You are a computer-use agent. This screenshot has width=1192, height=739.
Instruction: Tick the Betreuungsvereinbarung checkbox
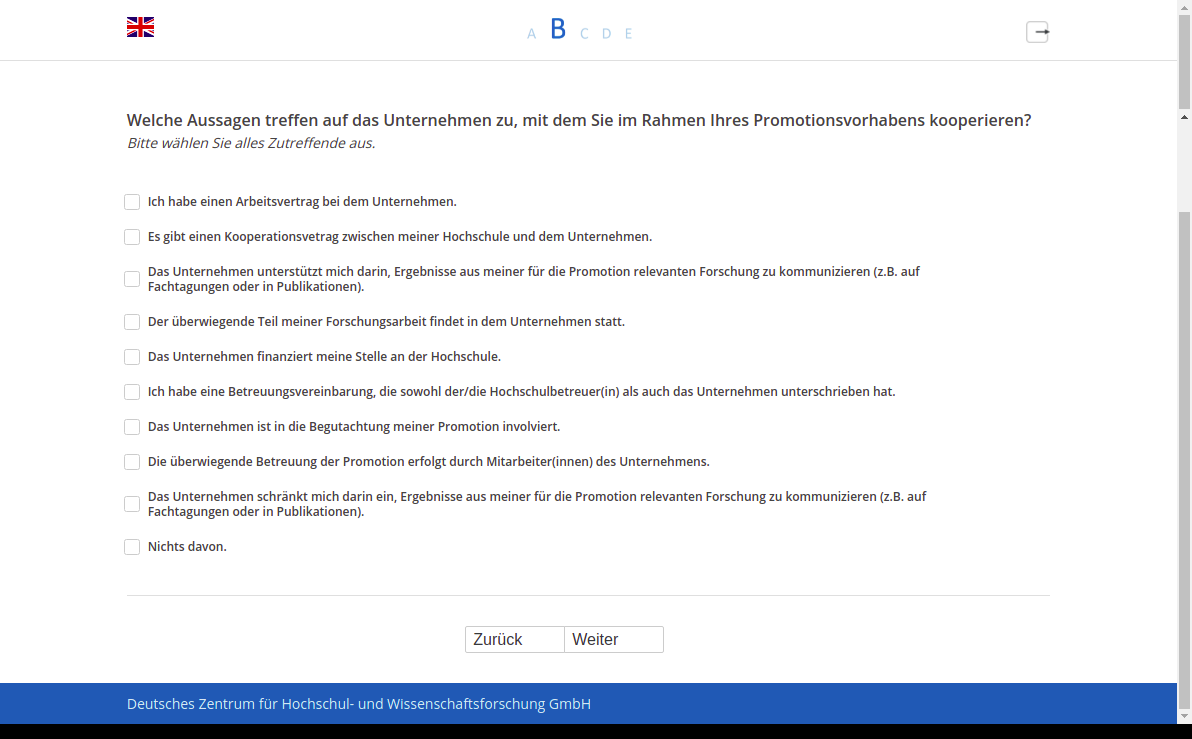(132, 392)
